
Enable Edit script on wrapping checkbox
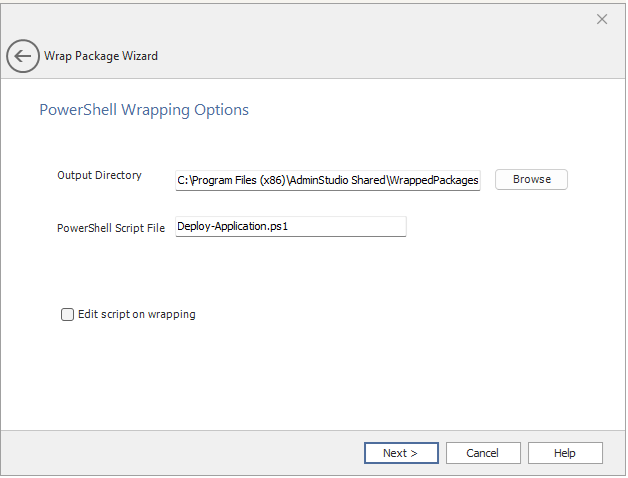[x=68, y=314]
